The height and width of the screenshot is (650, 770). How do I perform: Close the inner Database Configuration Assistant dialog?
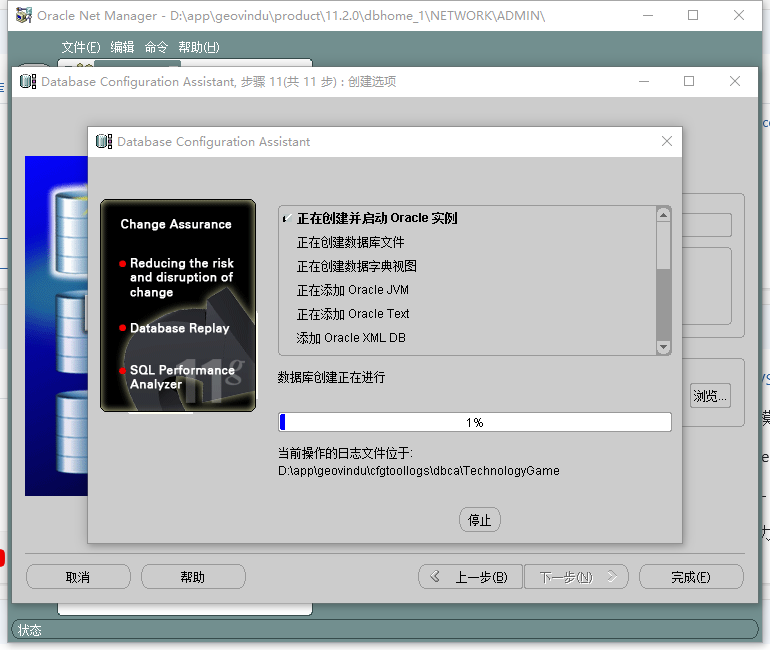click(x=666, y=141)
